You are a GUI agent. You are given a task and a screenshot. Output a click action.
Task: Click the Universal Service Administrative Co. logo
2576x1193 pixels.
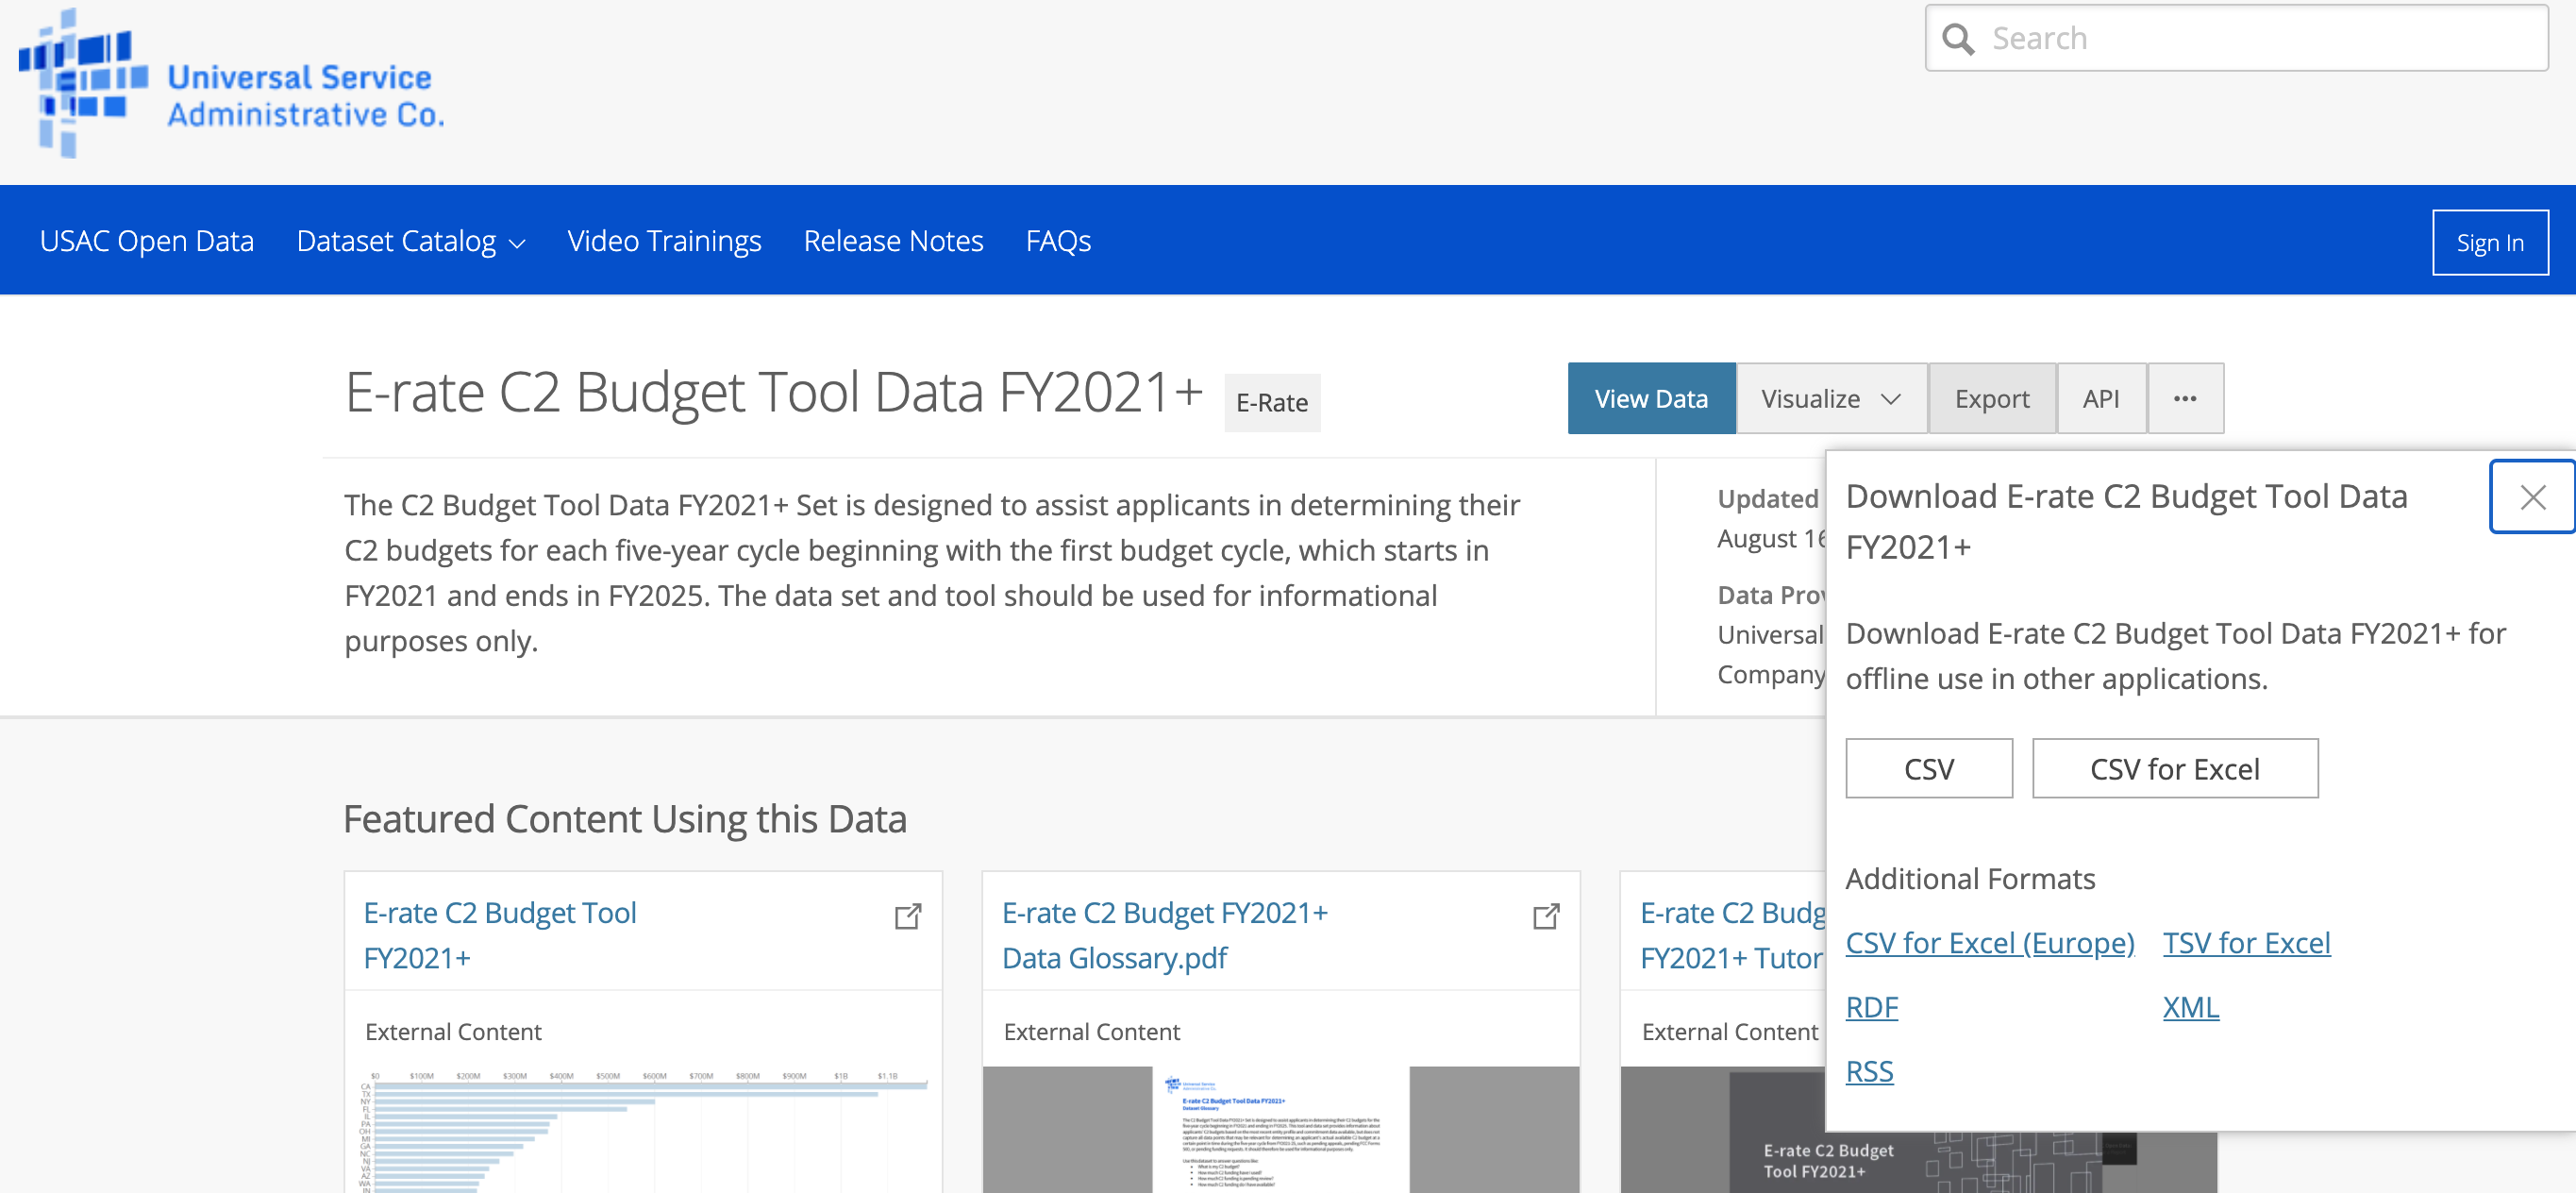tap(231, 84)
